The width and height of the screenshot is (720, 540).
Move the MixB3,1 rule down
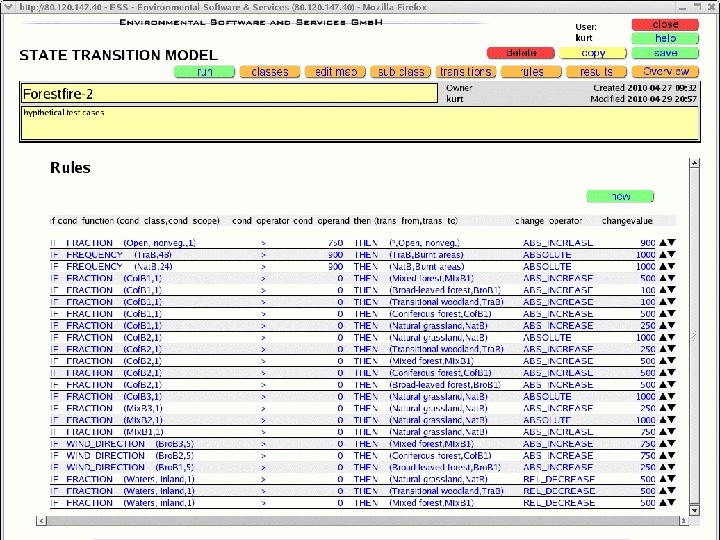tap(671, 408)
